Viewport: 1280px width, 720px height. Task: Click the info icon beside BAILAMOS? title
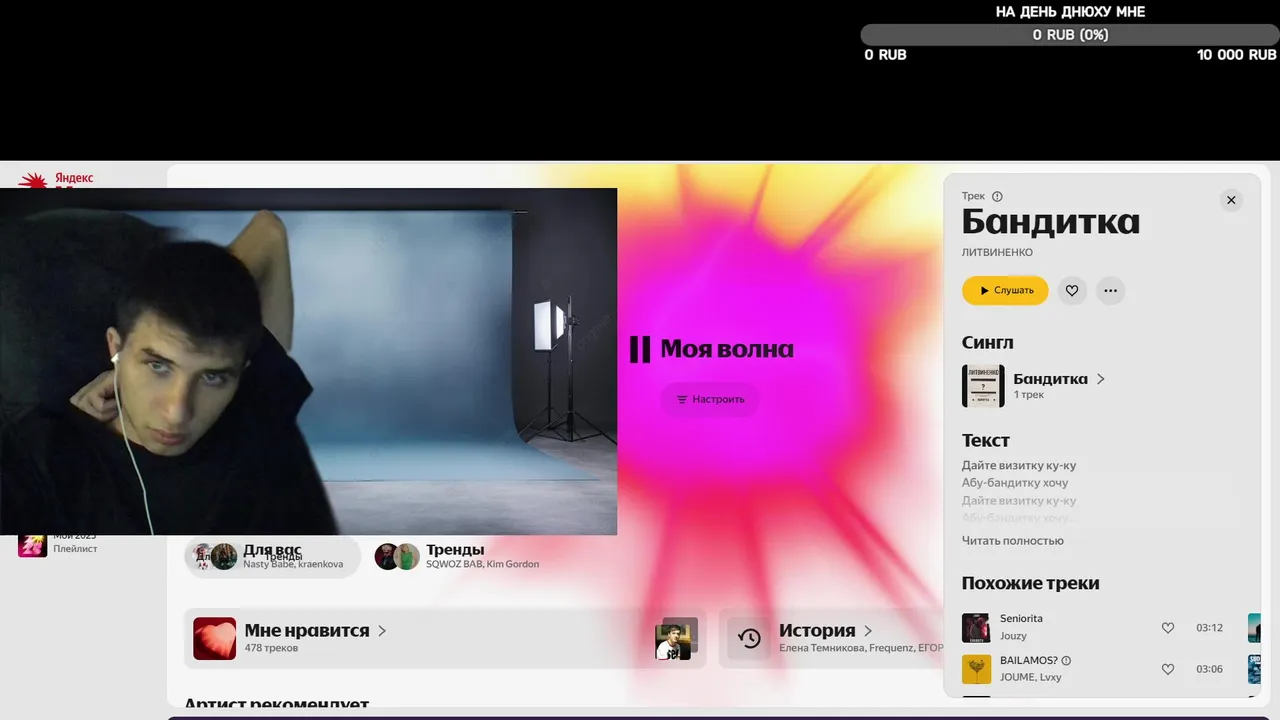[1066, 661]
